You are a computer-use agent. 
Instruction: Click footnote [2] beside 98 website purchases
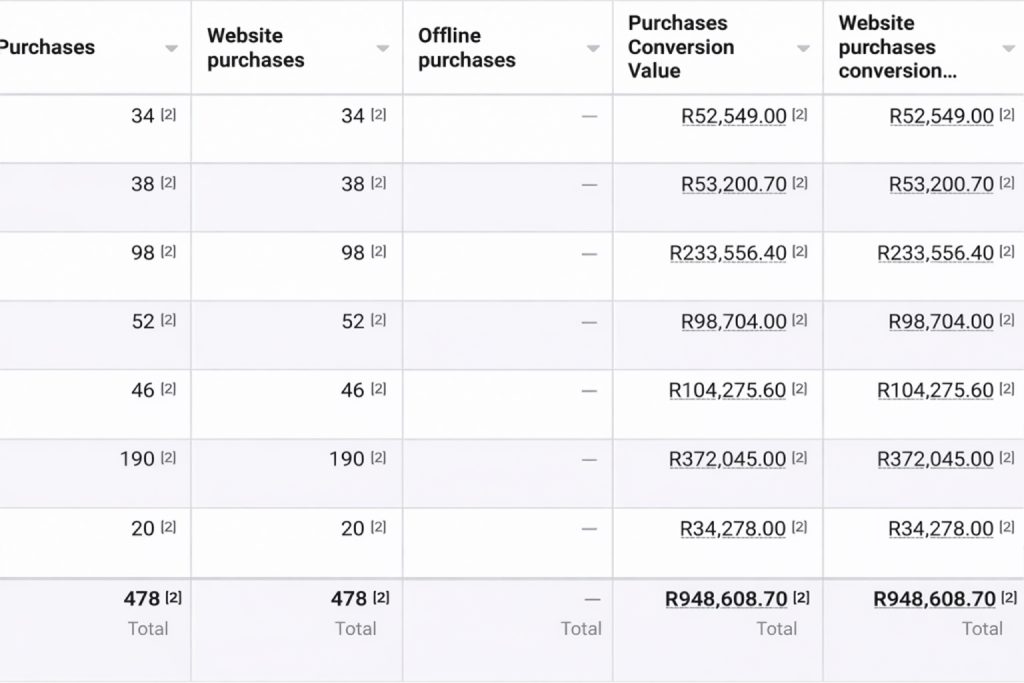tap(378, 252)
